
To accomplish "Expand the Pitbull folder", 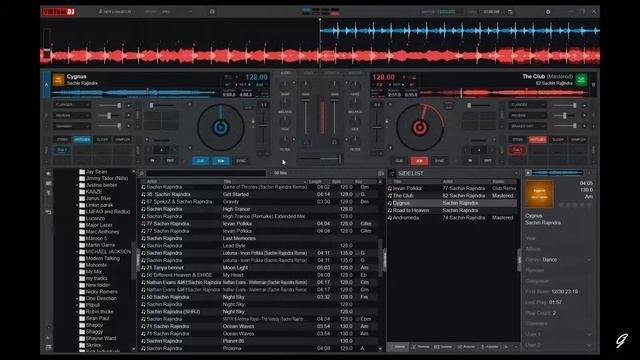I will (x=77, y=305).
